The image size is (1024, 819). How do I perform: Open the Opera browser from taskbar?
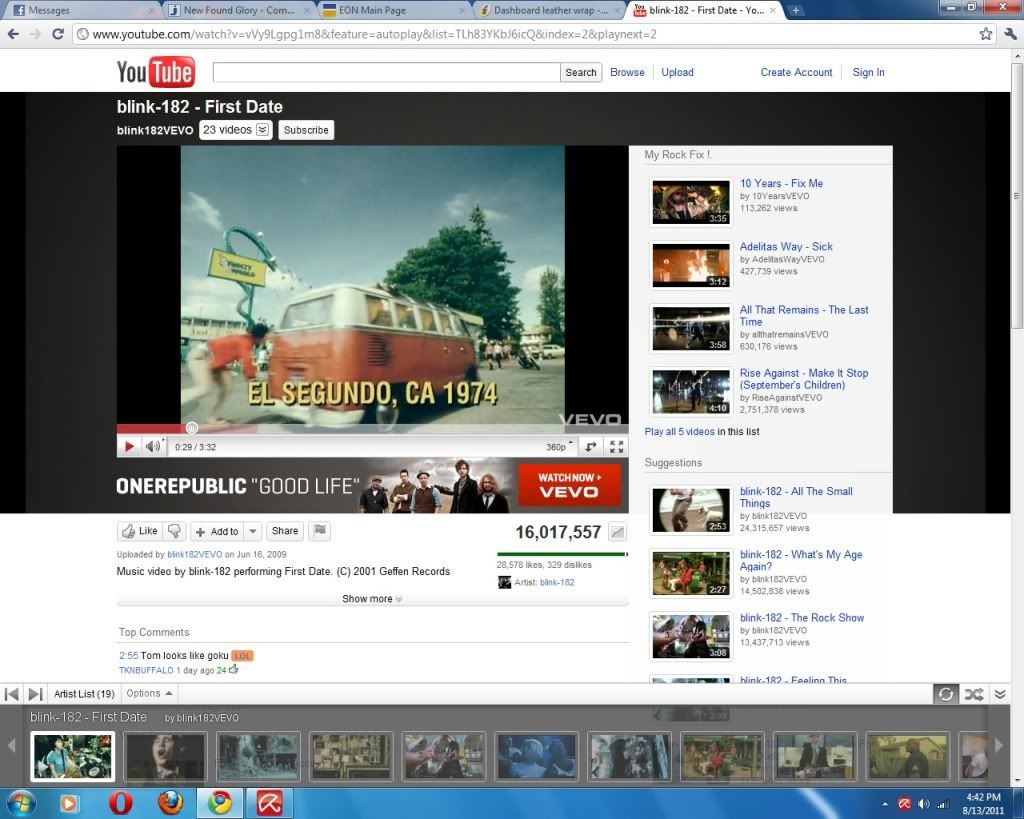[121, 803]
